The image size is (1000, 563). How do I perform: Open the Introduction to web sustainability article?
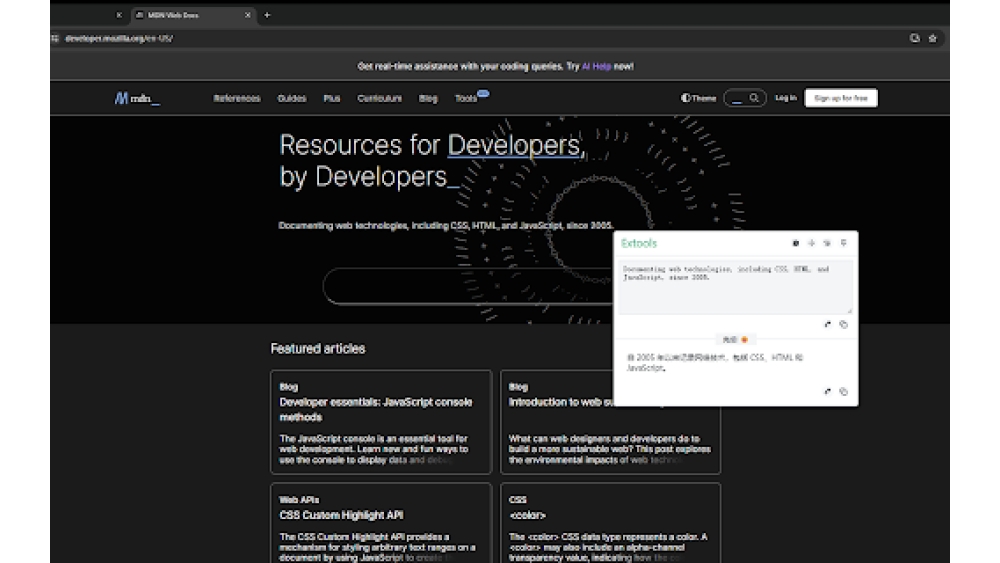pyautogui.click(x=561, y=402)
